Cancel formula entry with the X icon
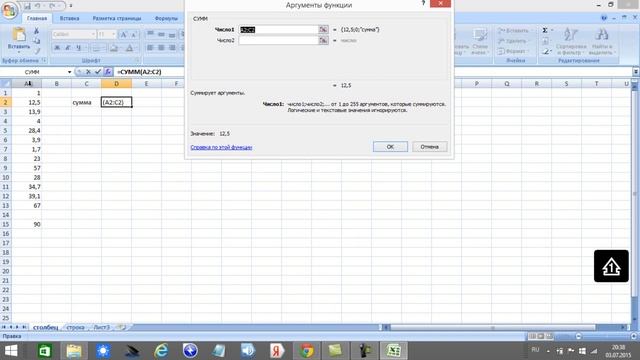The width and height of the screenshot is (640, 360). tap(88, 72)
